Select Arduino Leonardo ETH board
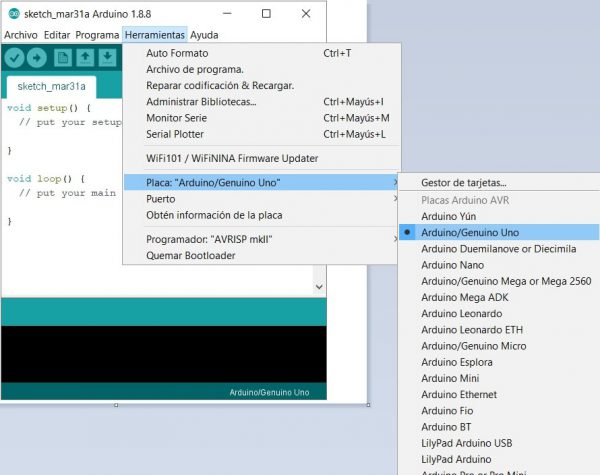 [x=499, y=330]
